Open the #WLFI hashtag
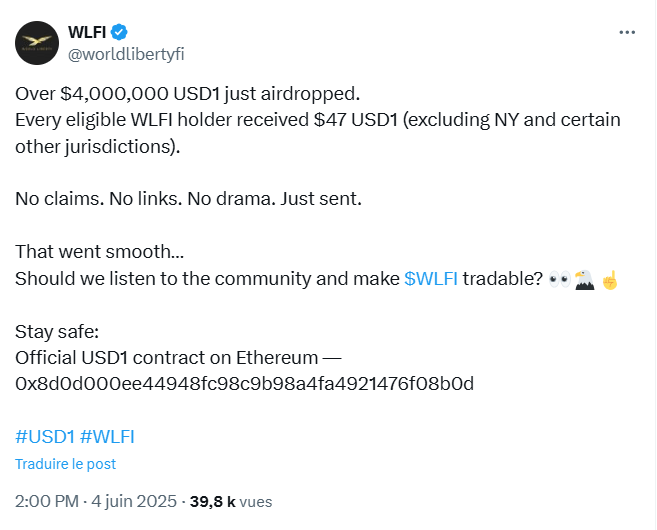The height and width of the screenshot is (530, 657). 107,437
